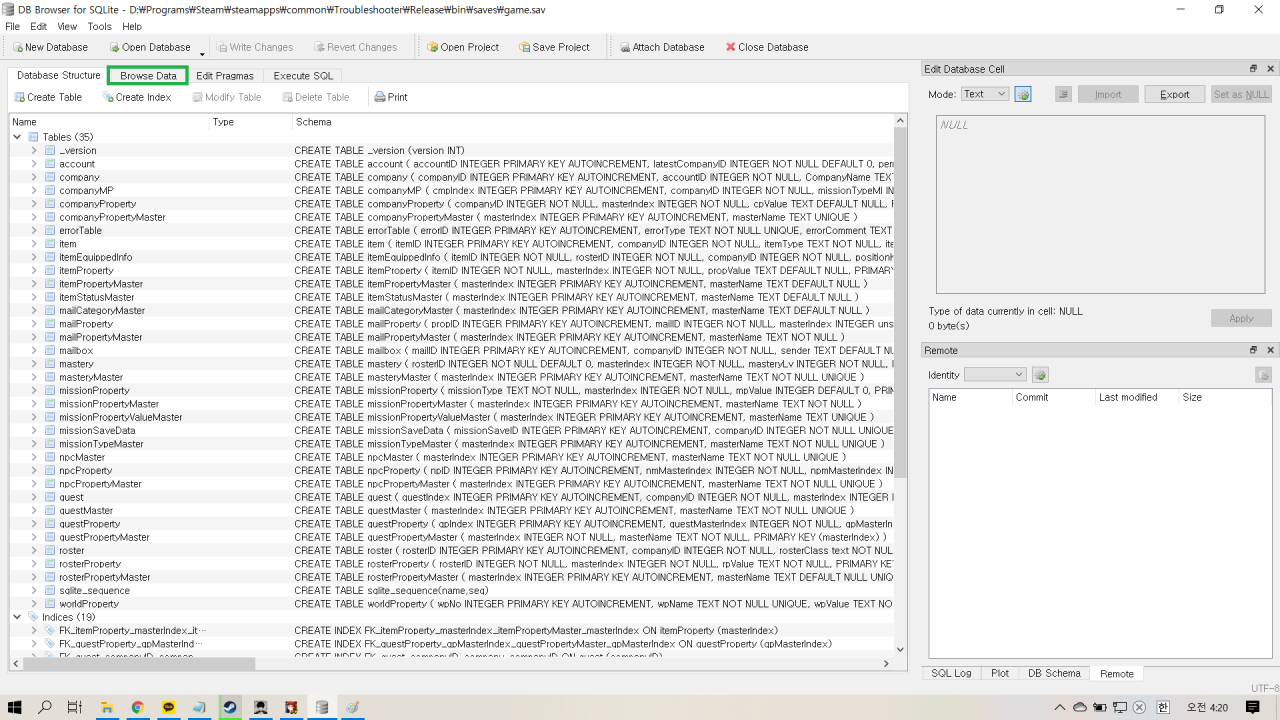Expand the roster table node

(34, 551)
